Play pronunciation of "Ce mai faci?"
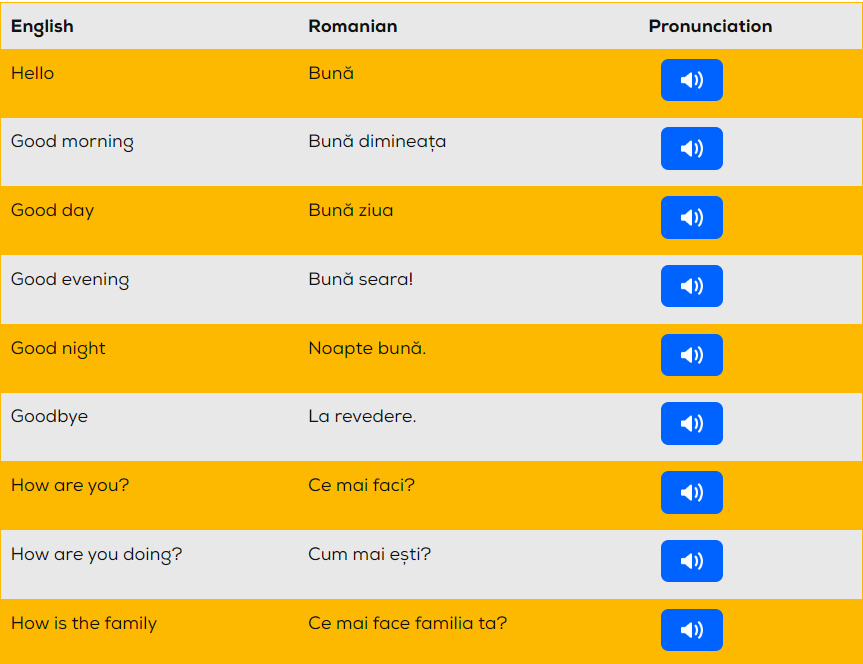The height and width of the screenshot is (664, 863). coord(691,492)
